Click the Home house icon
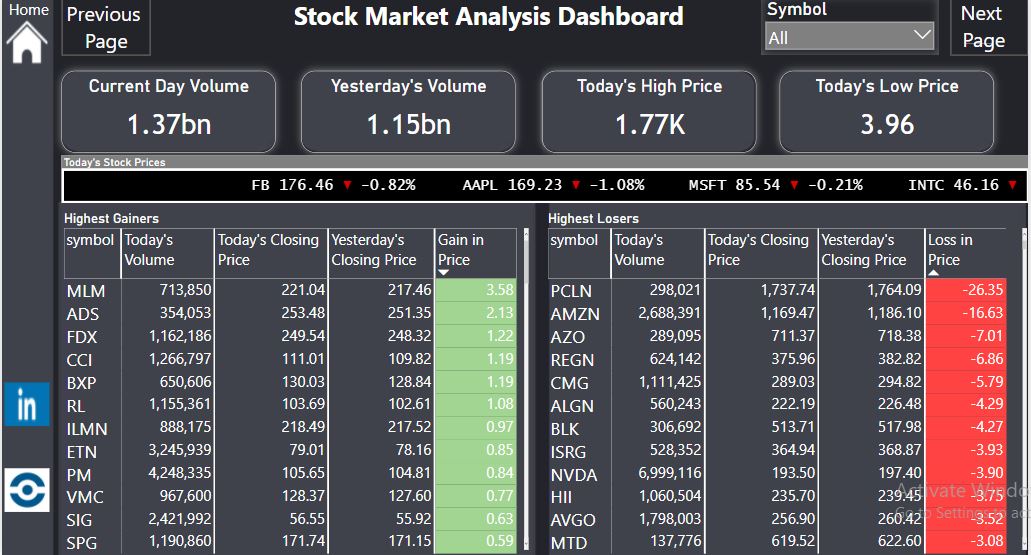 coord(27,43)
